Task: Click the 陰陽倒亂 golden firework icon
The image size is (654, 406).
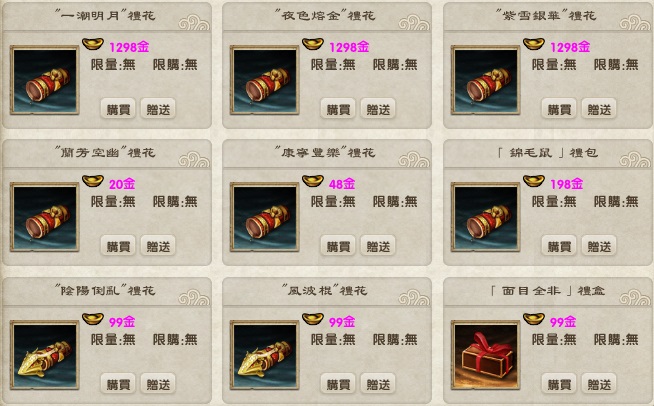Action: tap(45, 355)
